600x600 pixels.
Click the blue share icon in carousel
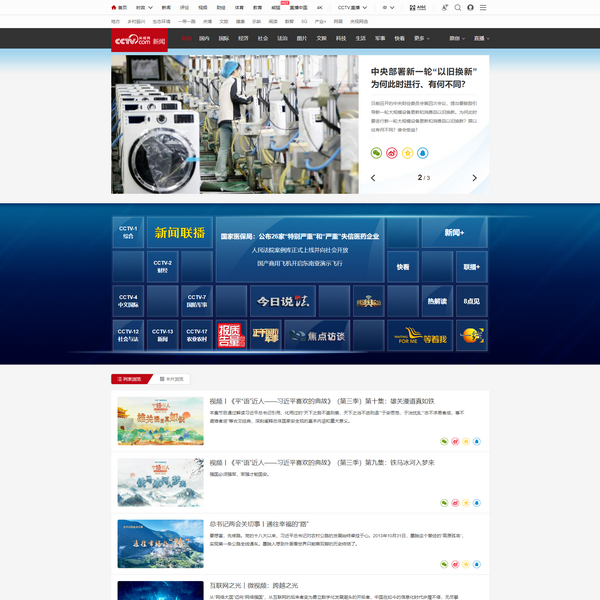coord(422,153)
